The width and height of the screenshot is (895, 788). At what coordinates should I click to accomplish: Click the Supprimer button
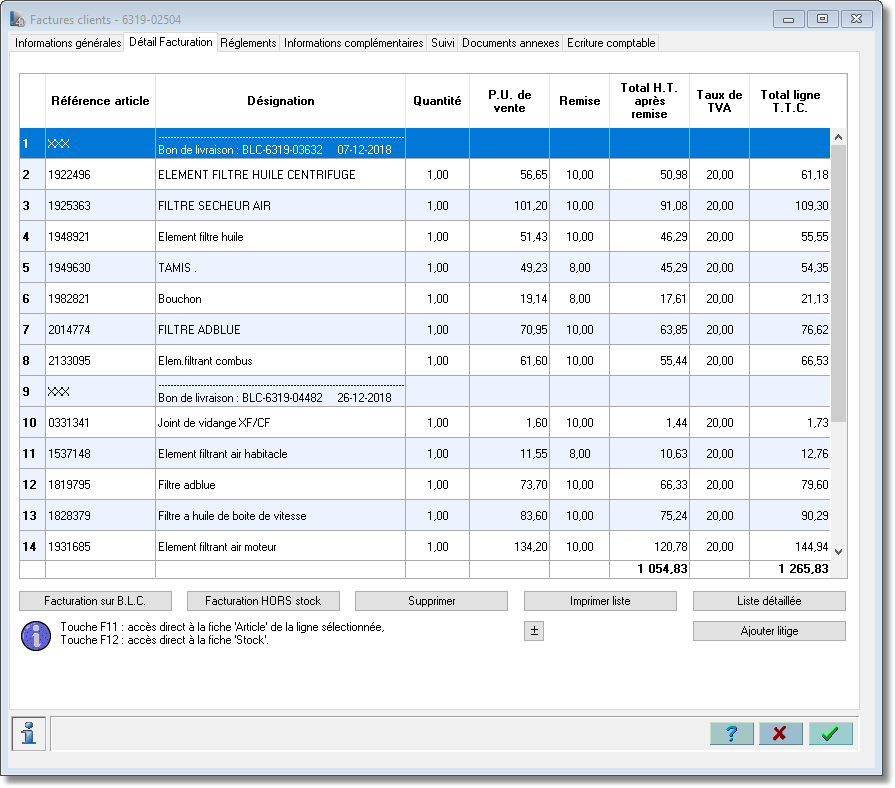pyautogui.click(x=432, y=601)
